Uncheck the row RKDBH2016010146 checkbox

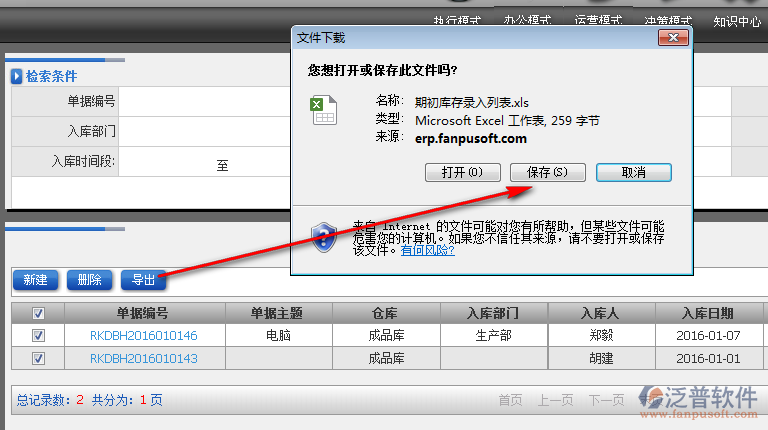38,335
